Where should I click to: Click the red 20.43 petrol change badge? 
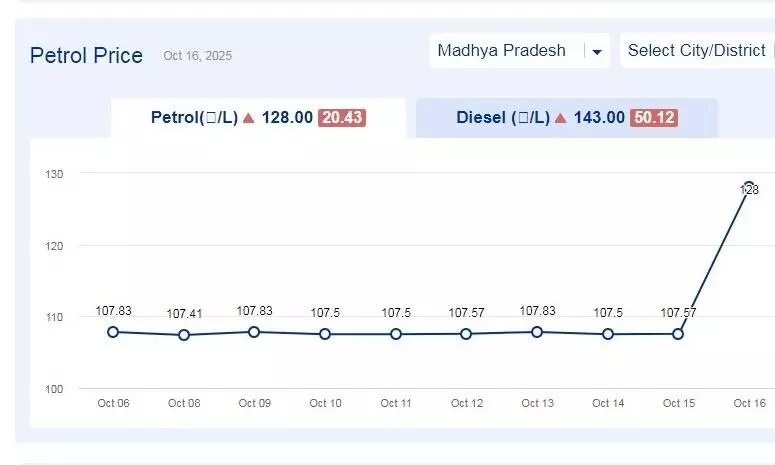pyautogui.click(x=342, y=118)
